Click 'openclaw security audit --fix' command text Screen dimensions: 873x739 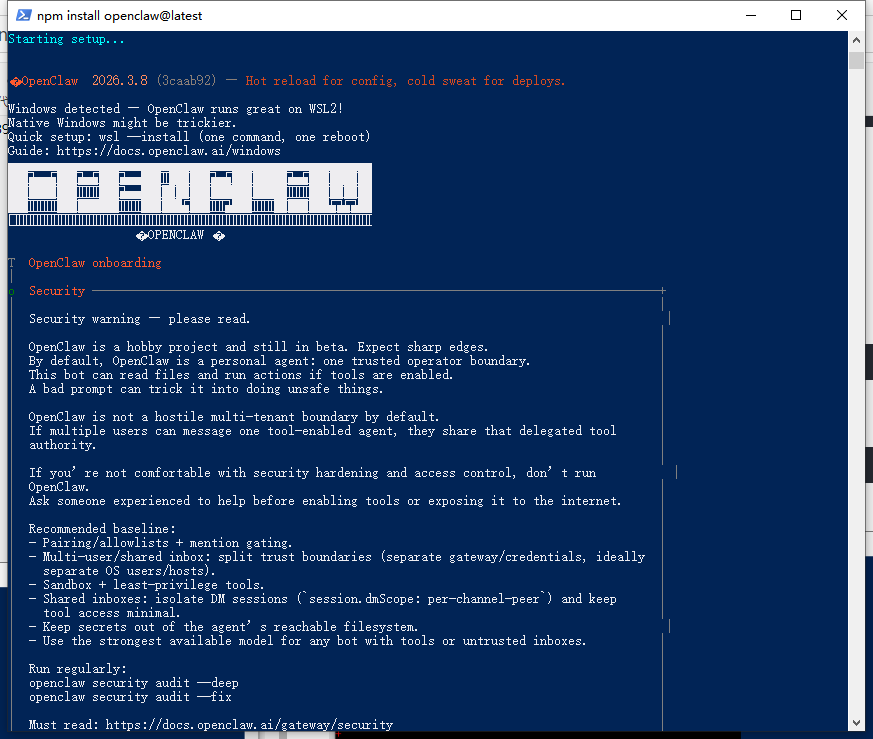(x=130, y=697)
